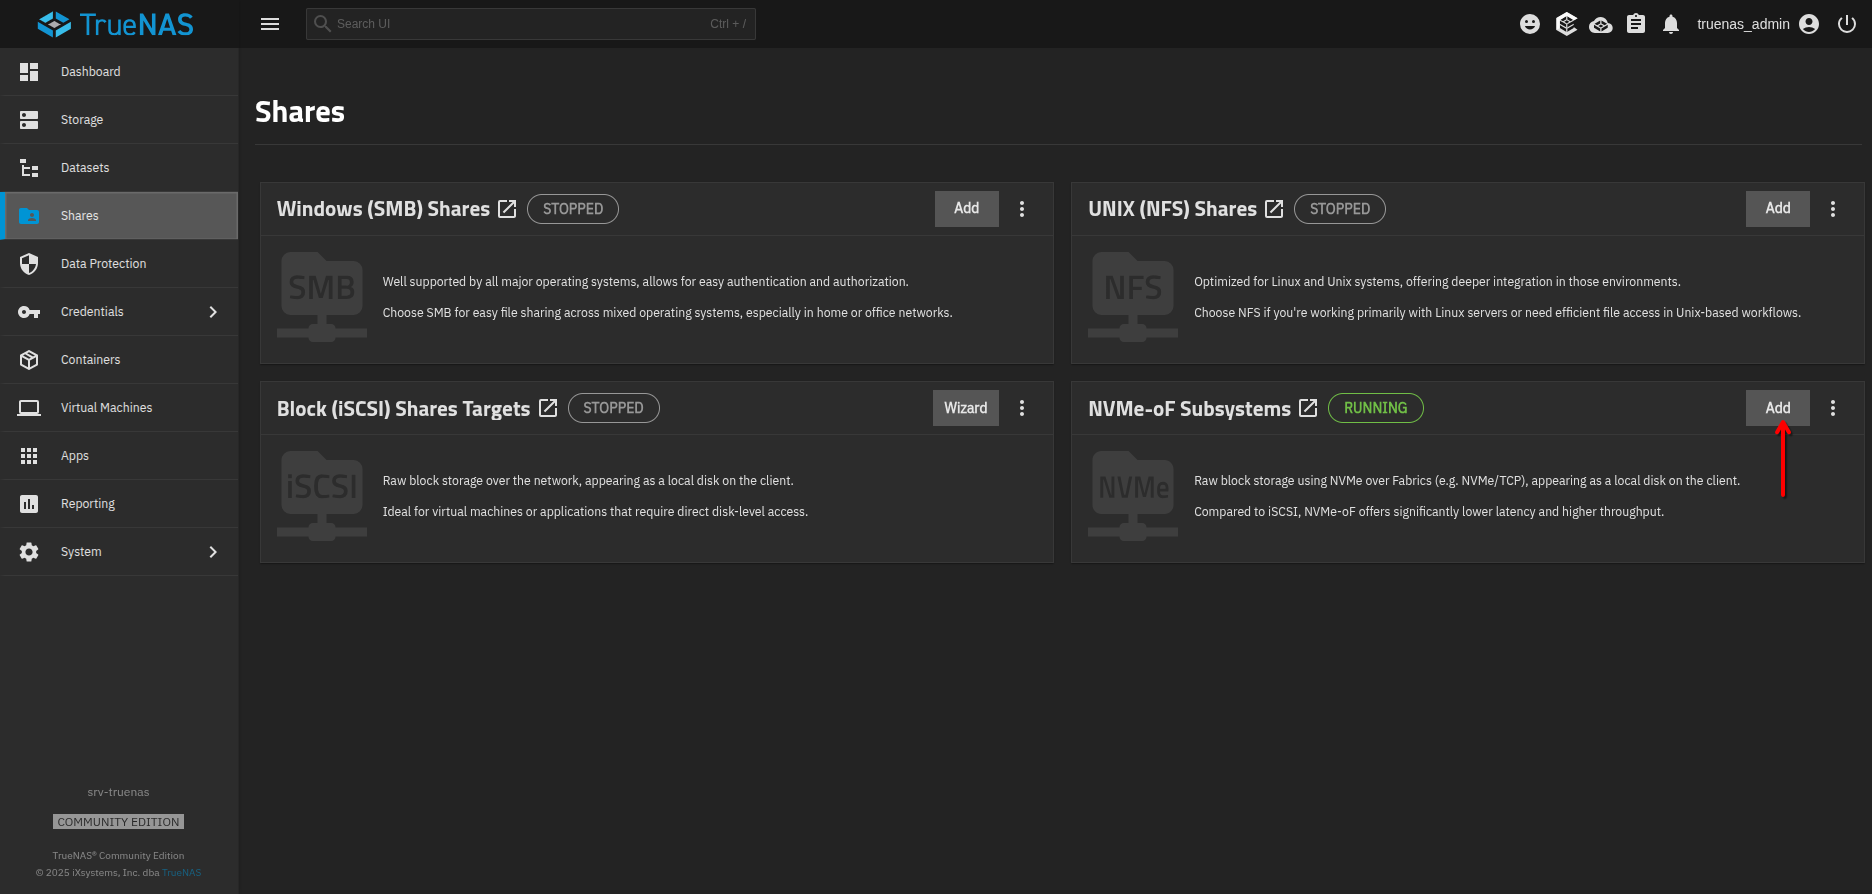Select Shares in sidebar
1872x894 pixels.
pos(119,216)
